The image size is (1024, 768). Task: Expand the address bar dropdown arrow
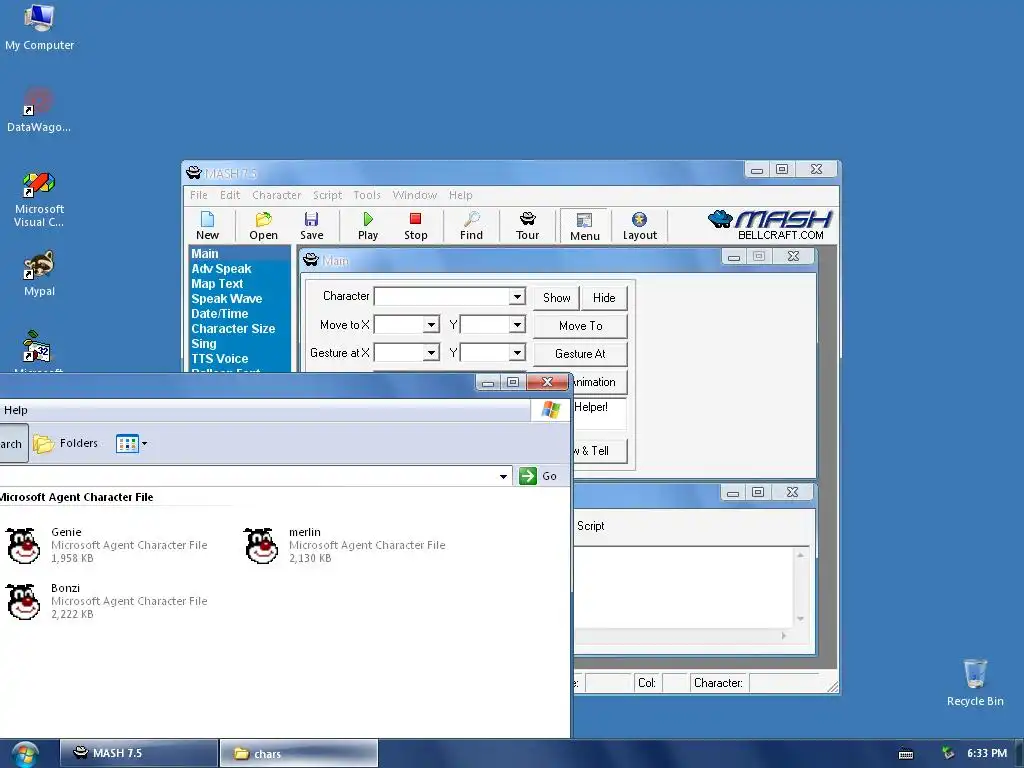tap(503, 476)
